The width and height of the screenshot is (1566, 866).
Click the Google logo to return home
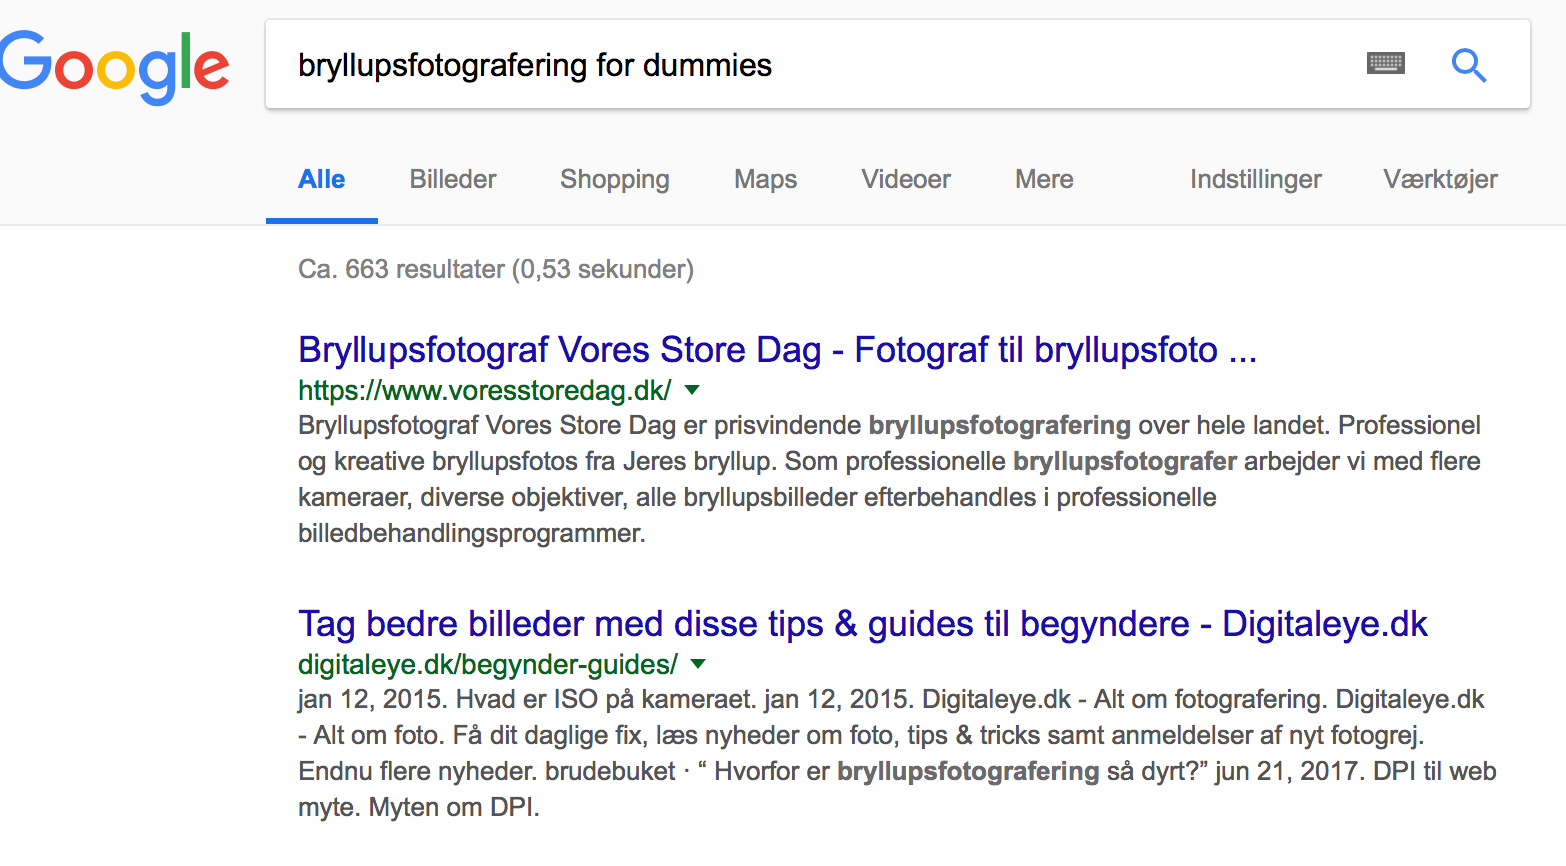point(113,64)
